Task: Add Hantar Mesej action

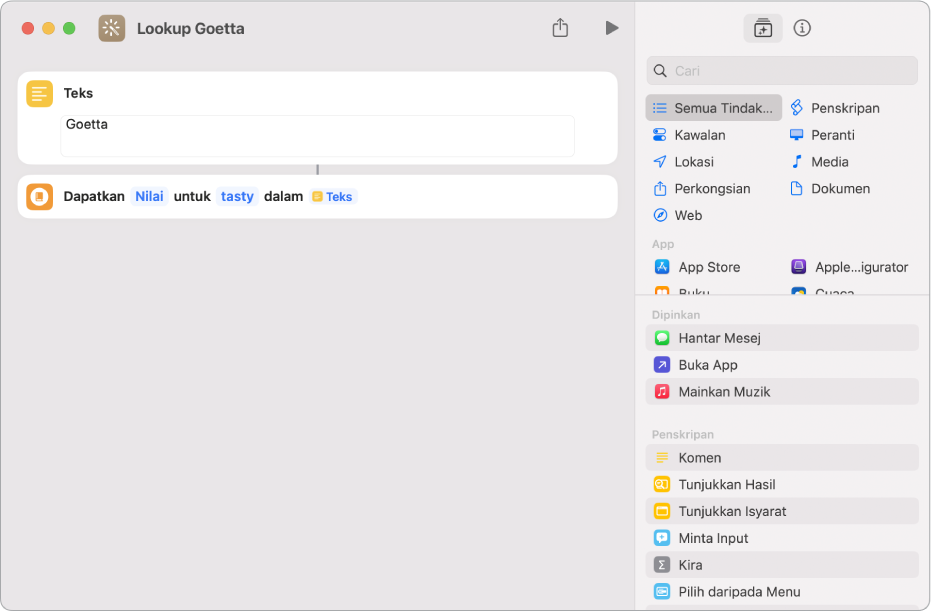Action: (781, 338)
